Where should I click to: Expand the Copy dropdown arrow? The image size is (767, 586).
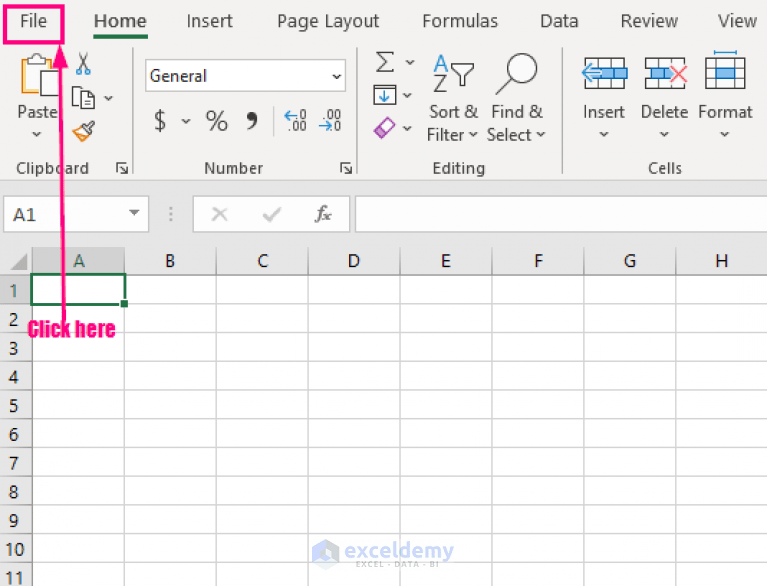(x=109, y=98)
